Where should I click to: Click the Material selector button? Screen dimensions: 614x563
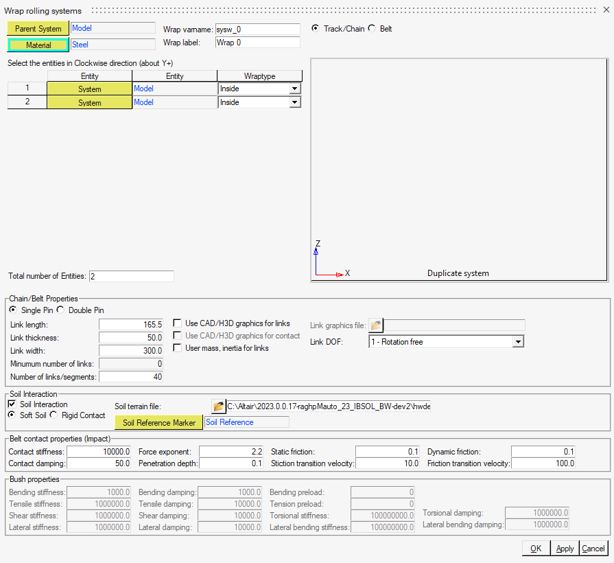(x=38, y=45)
